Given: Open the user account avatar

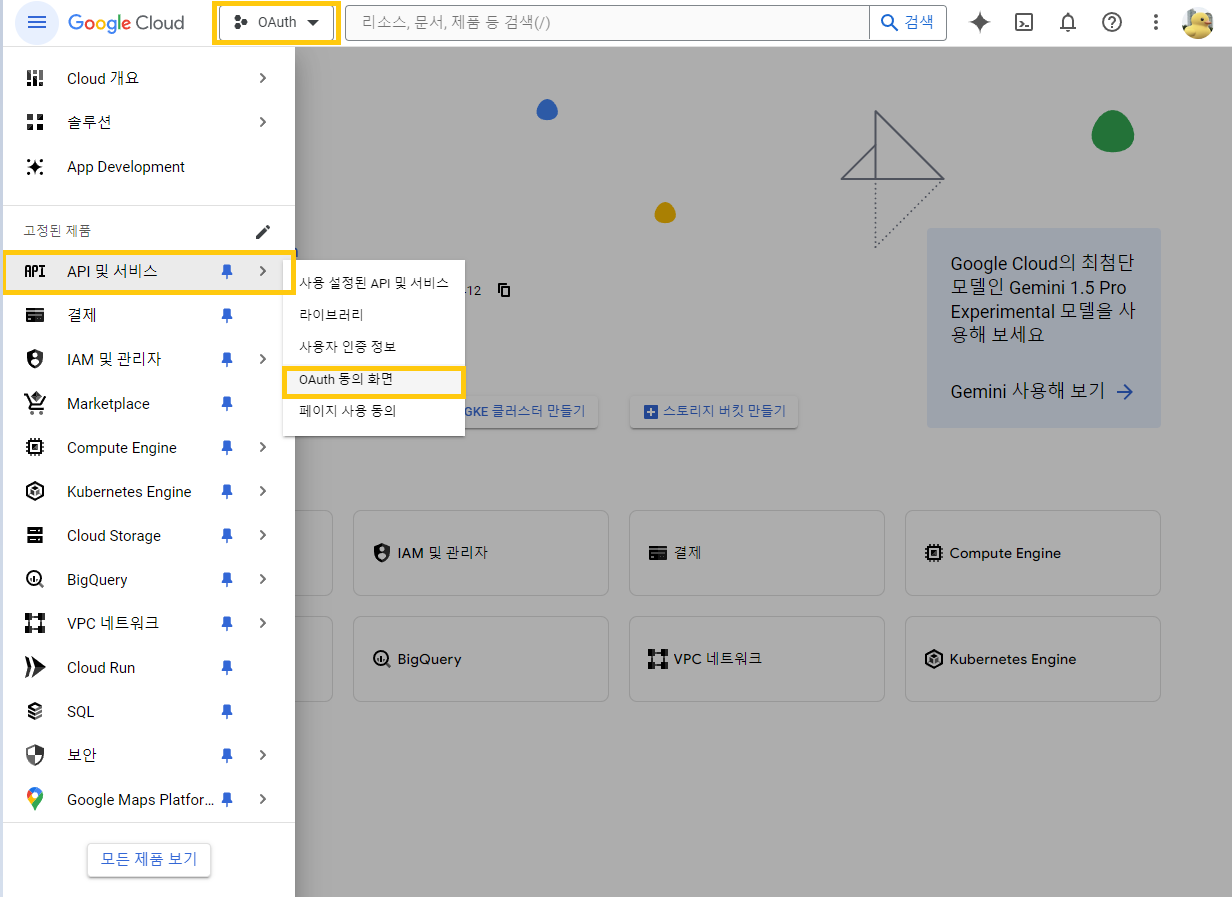Looking at the screenshot, I should 1198,23.
